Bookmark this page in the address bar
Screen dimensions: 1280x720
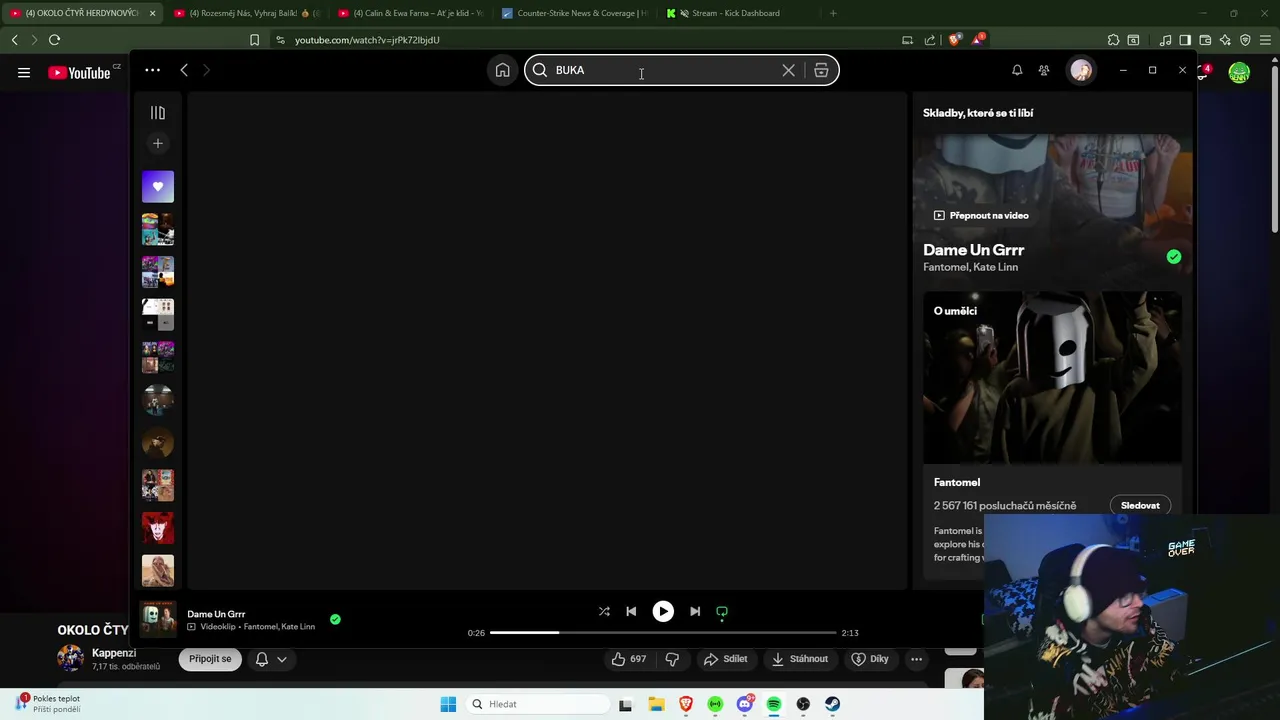[x=254, y=40]
